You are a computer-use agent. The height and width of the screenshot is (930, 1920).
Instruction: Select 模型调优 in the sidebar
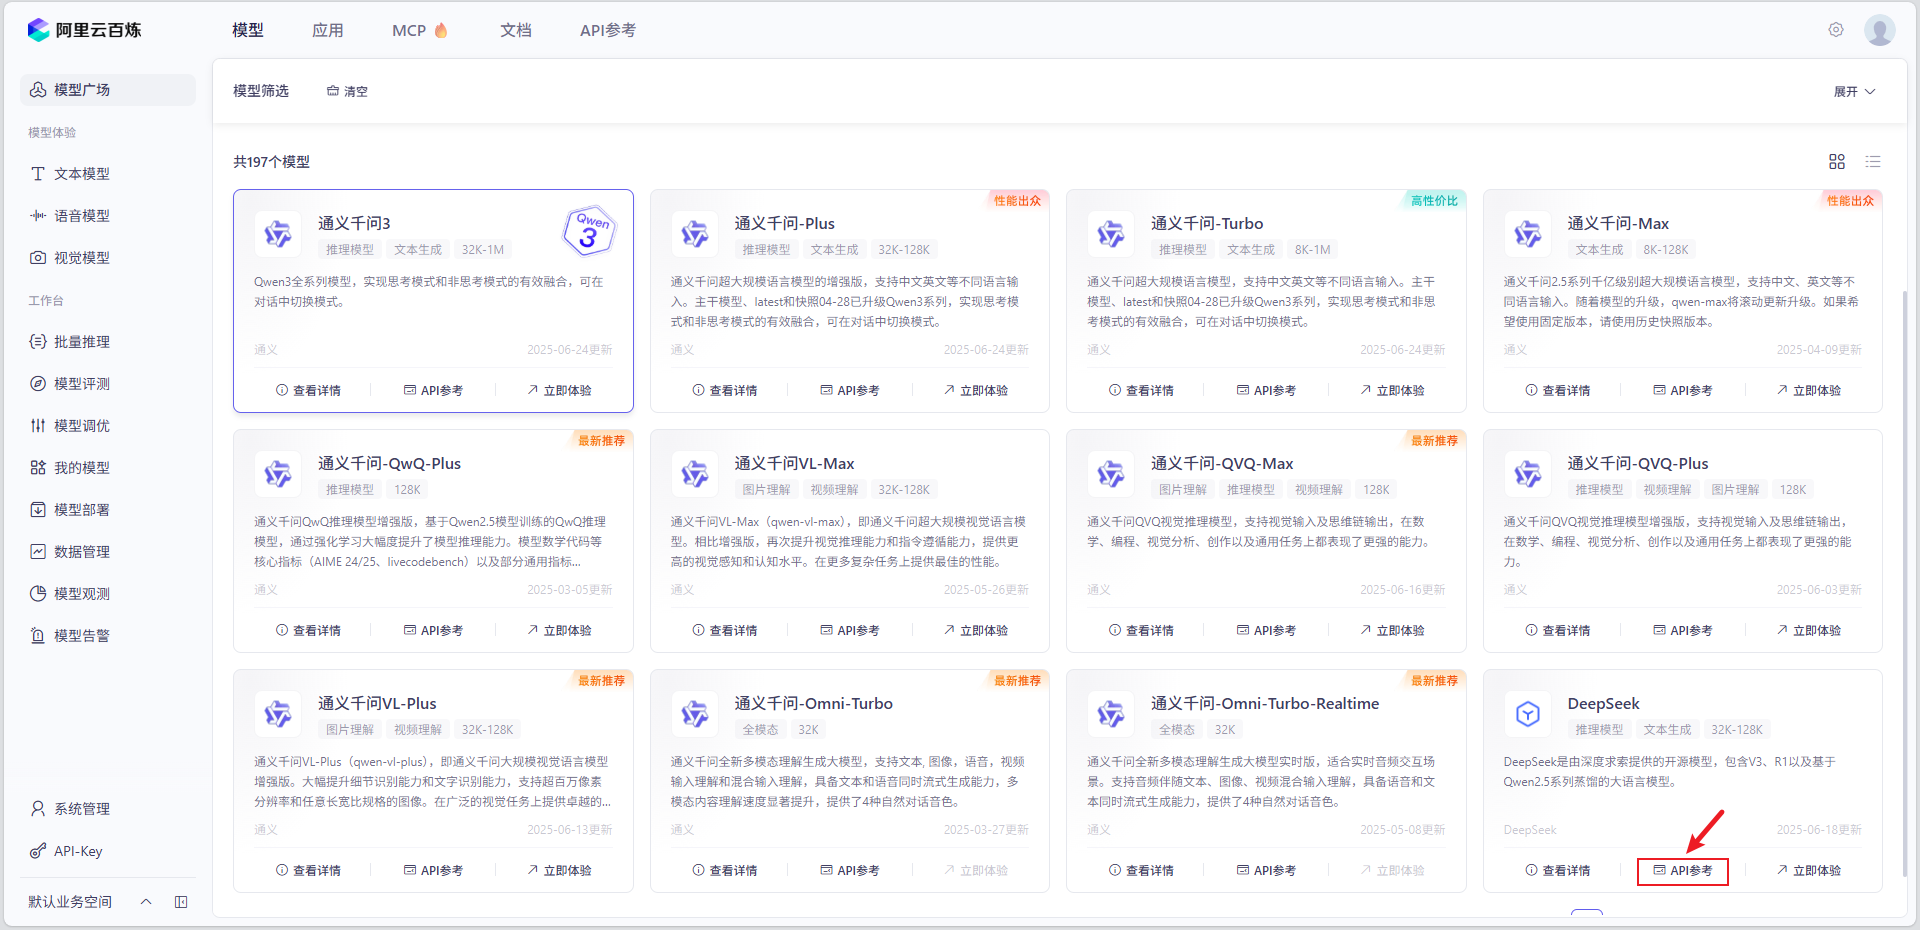(x=80, y=425)
